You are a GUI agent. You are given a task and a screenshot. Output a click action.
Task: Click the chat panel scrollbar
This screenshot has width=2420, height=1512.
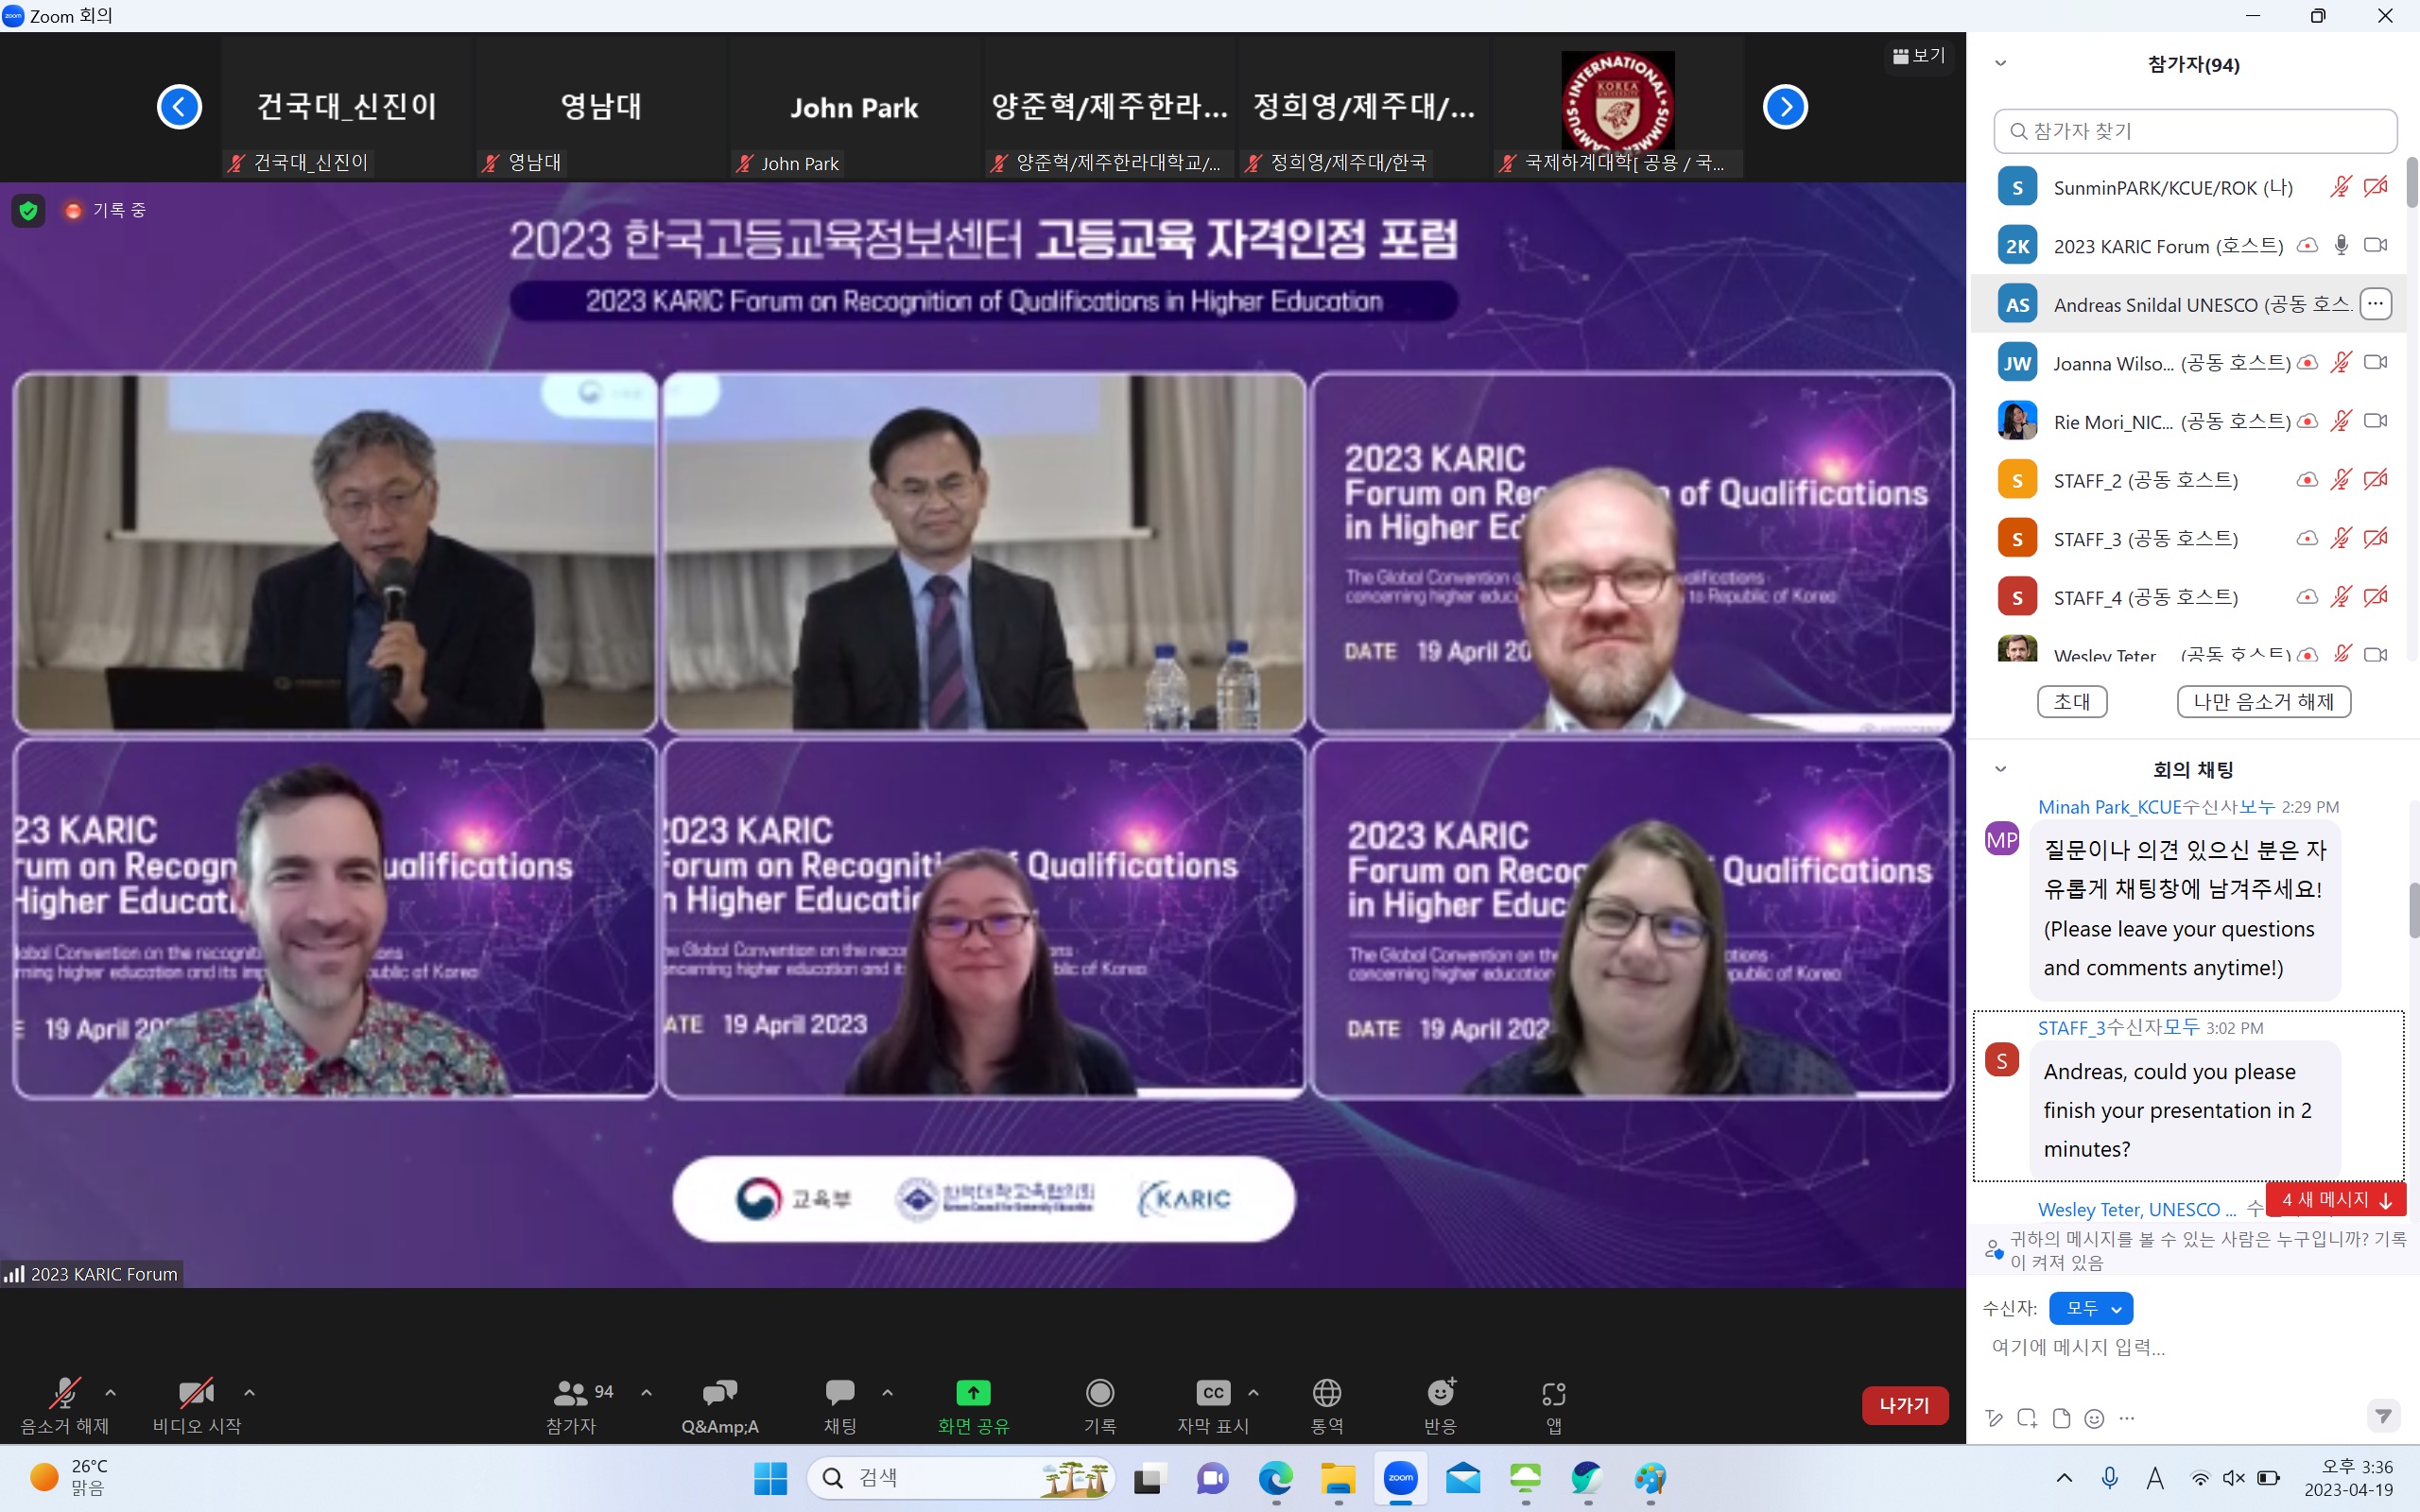click(2412, 910)
